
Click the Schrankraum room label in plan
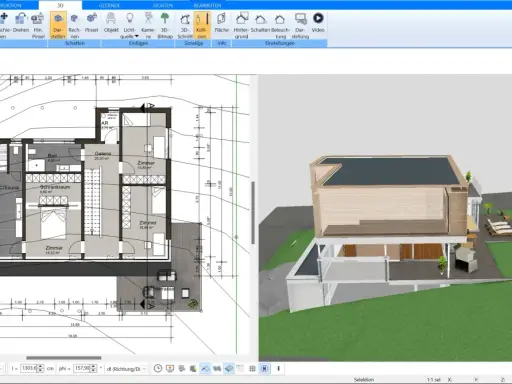[55, 187]
